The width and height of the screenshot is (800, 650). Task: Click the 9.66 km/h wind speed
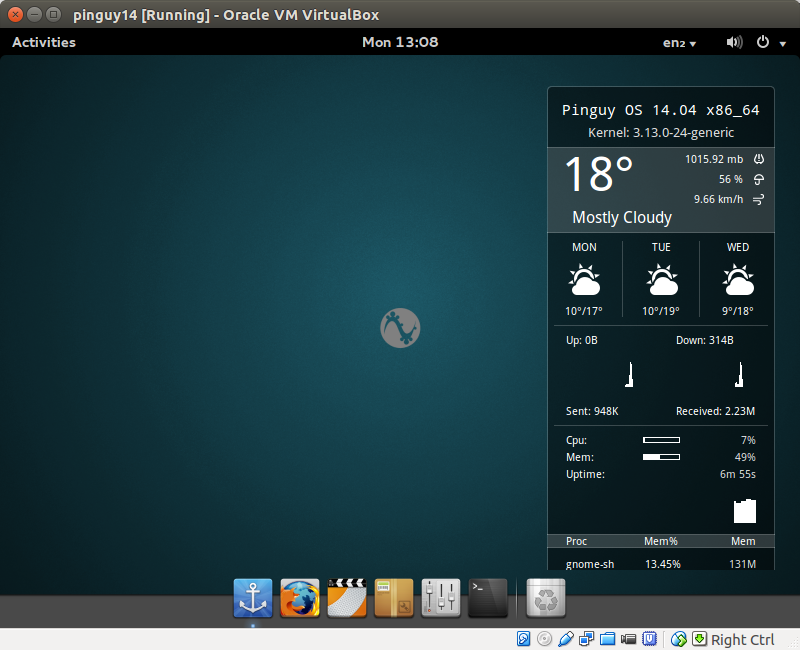pos(718,199)
